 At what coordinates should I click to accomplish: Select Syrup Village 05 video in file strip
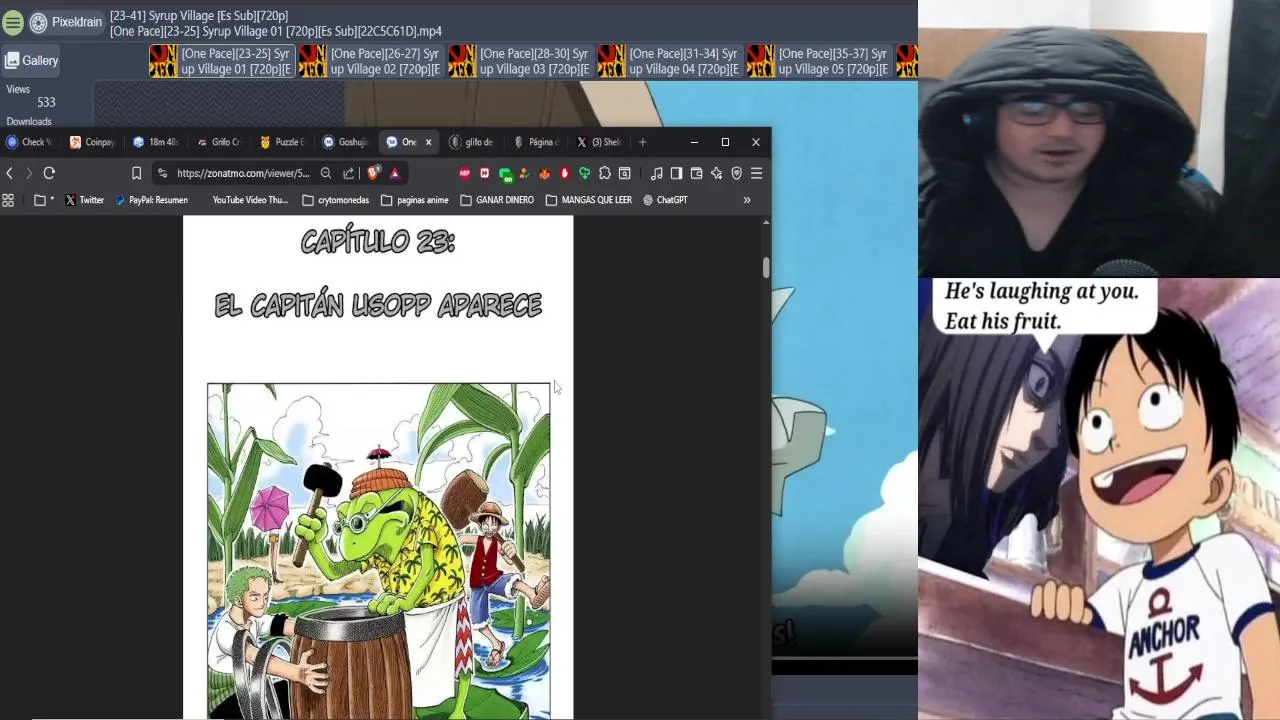pyautogui.click(x=819, y=61)
